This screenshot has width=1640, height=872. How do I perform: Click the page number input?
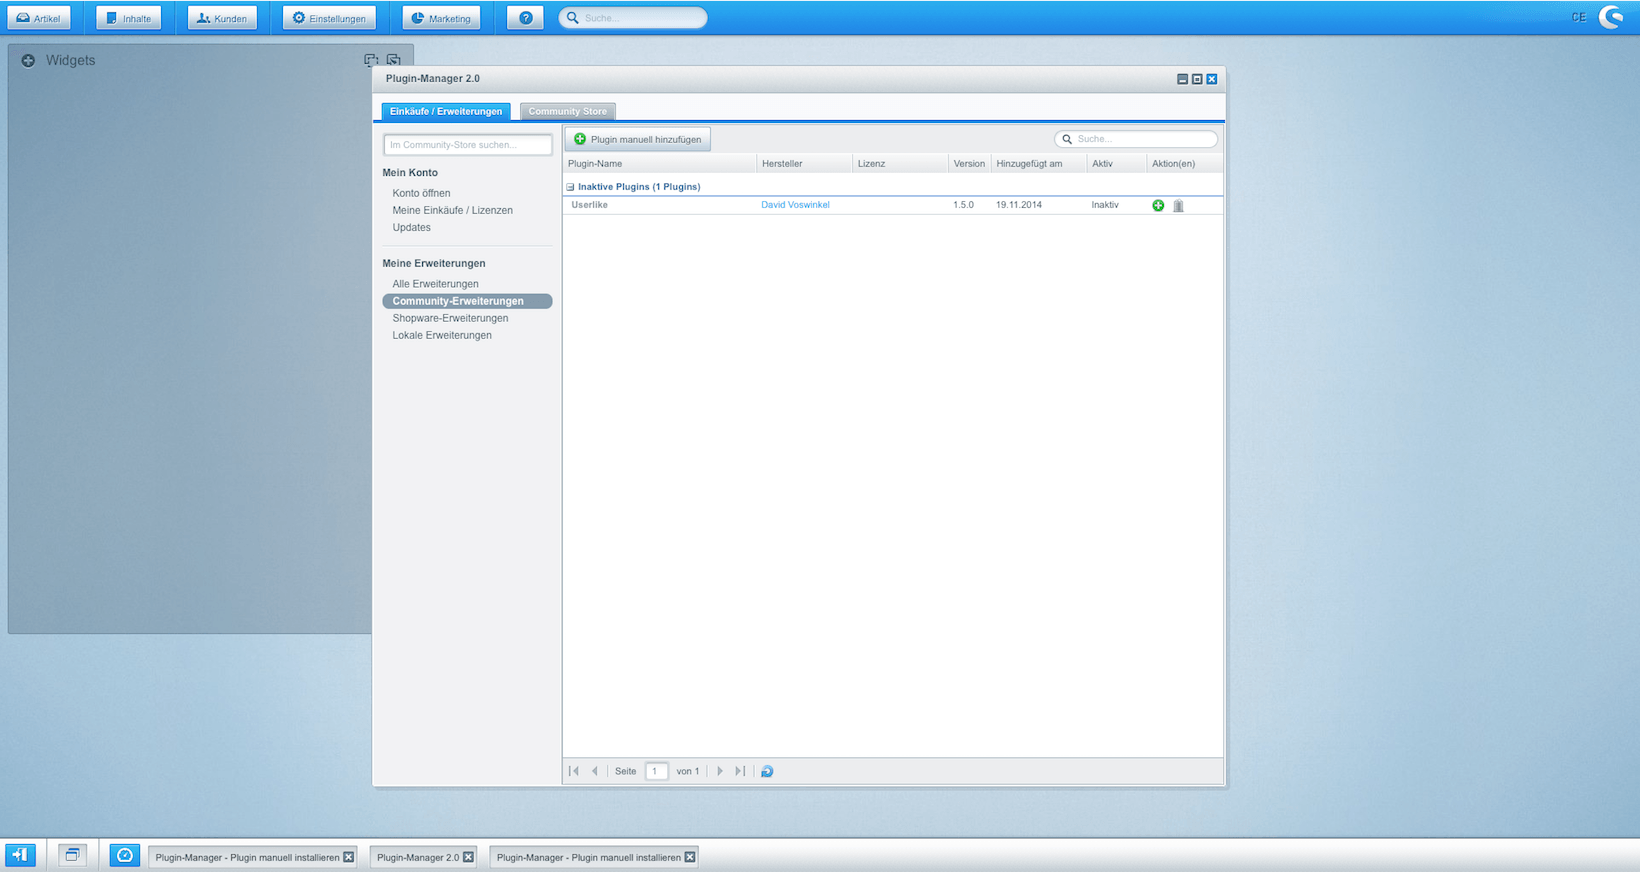(x=656, y=771)
